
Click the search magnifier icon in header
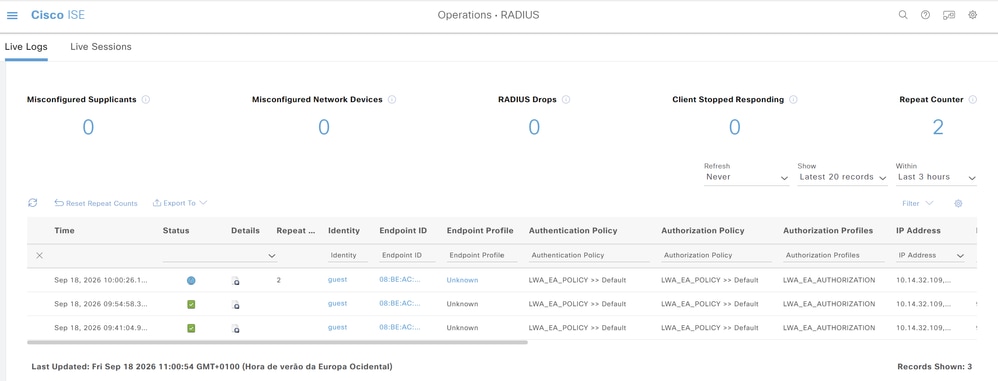coord(903,15)
